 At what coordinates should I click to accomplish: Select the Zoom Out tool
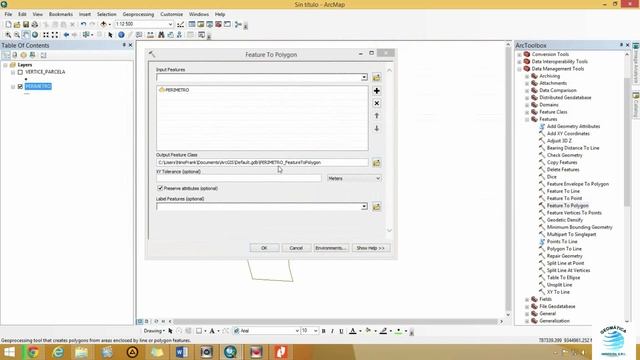(17, 35)
